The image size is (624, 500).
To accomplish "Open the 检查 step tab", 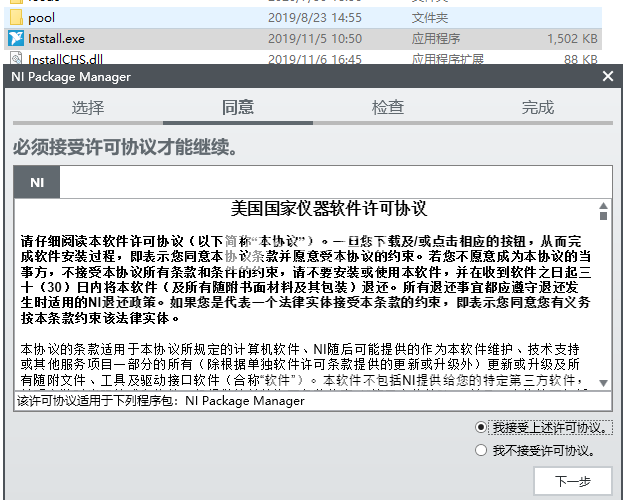I will tap(388, 108).
